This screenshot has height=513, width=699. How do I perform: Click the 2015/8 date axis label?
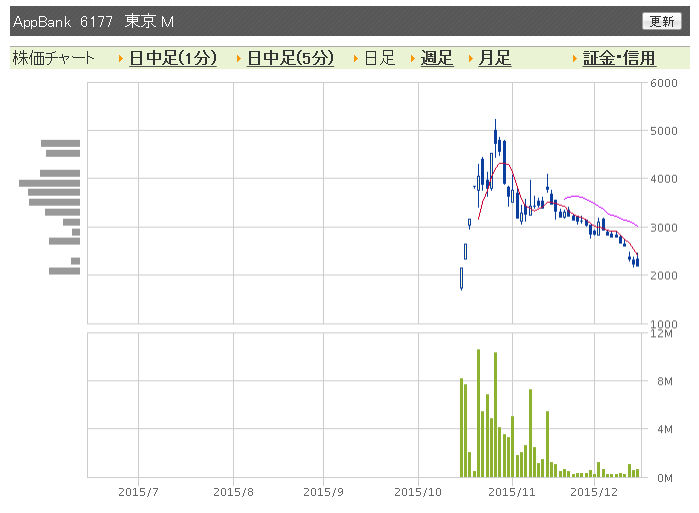[233, 492]
